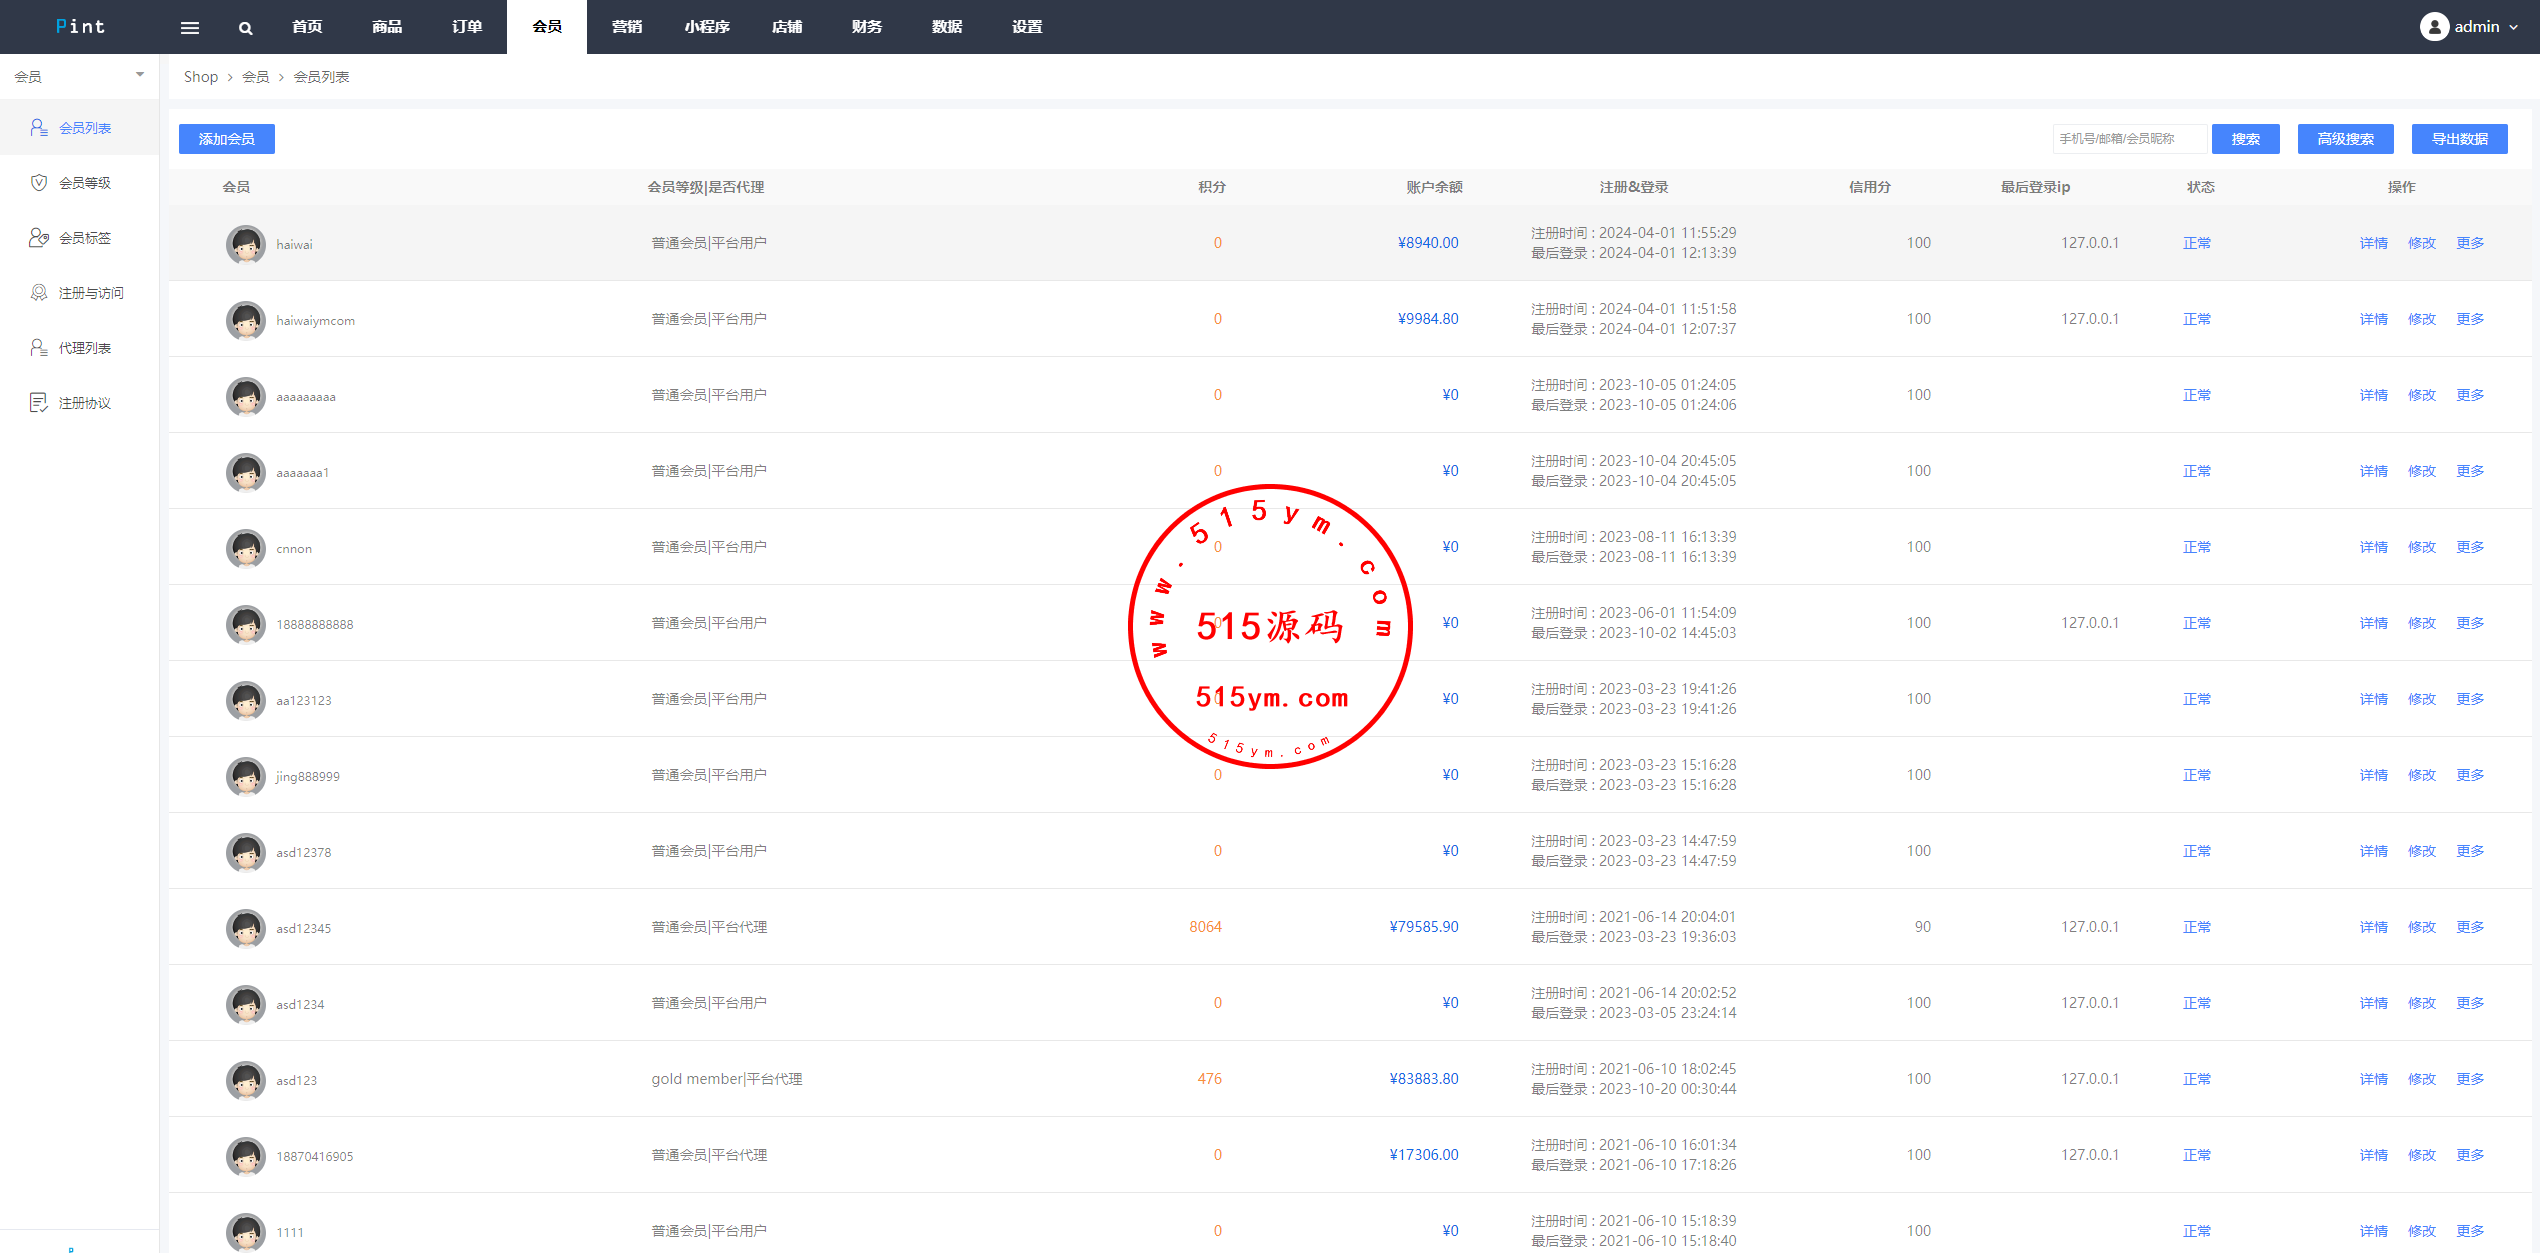Collapse the 会员 sidebar dropdown arrow
The width and height of the screenshot is (2540, 1253).
point(140,75)
